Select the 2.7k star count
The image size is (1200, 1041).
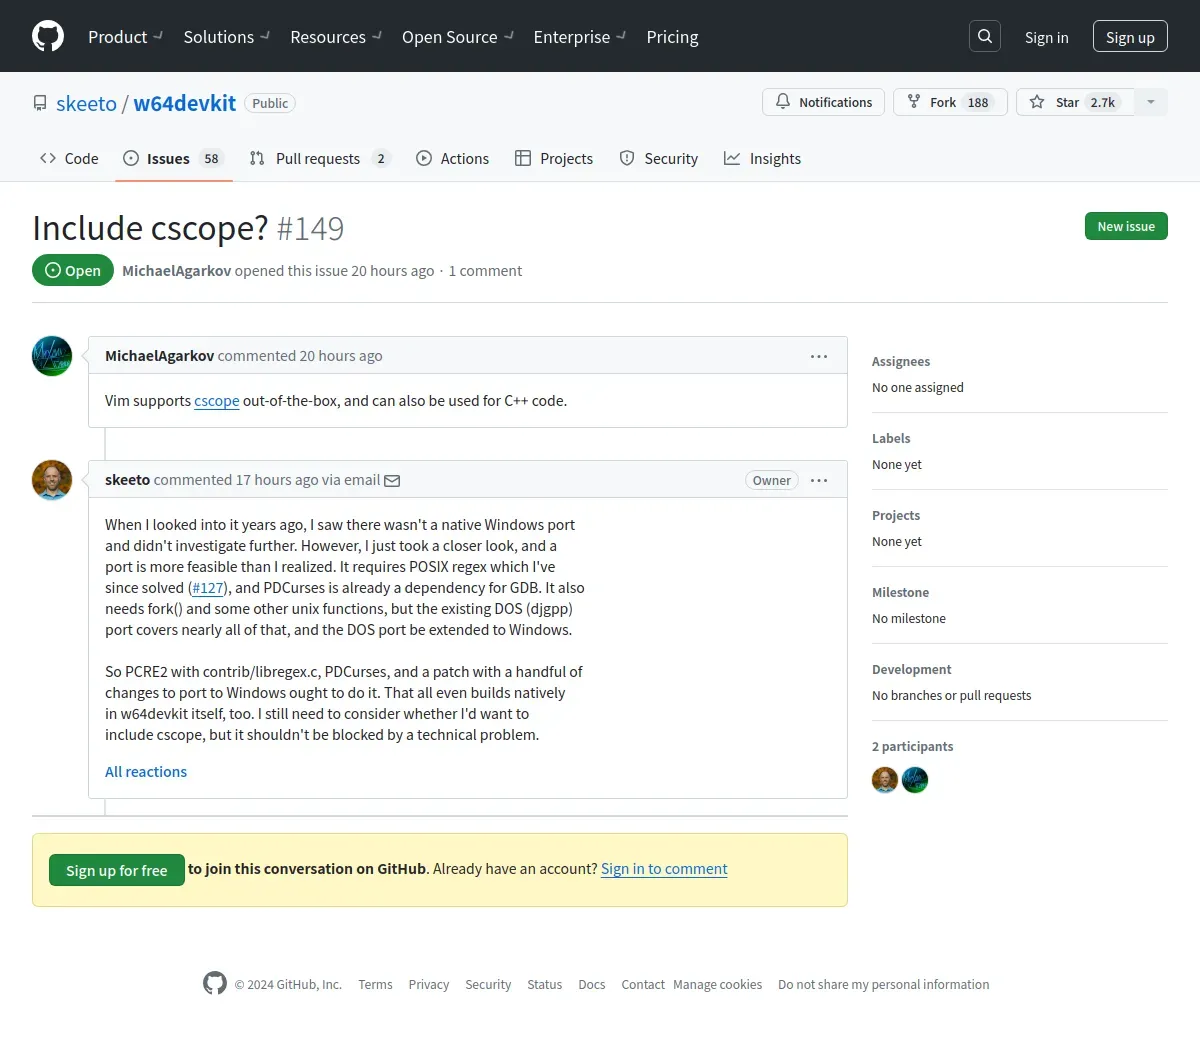[1103, 102]
